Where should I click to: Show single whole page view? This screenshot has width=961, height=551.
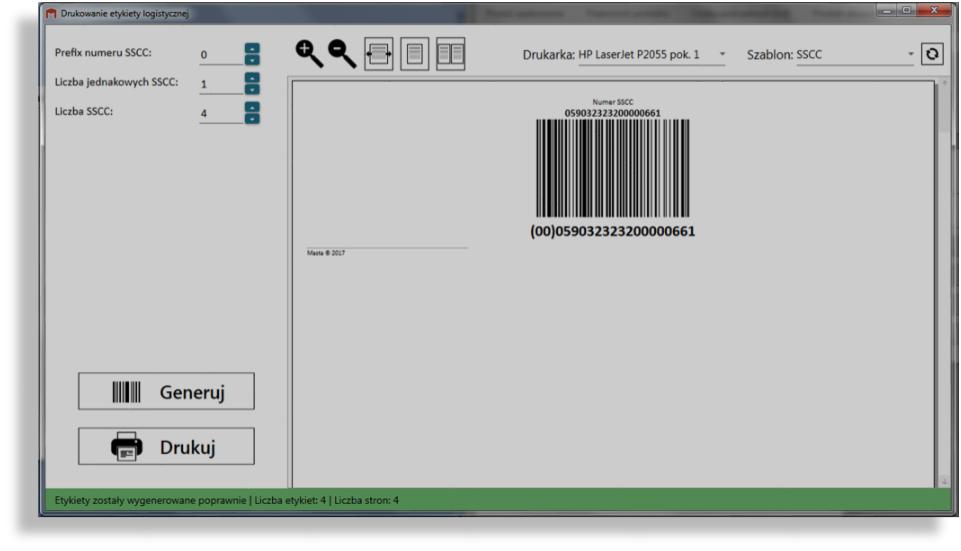pos(414,54)
